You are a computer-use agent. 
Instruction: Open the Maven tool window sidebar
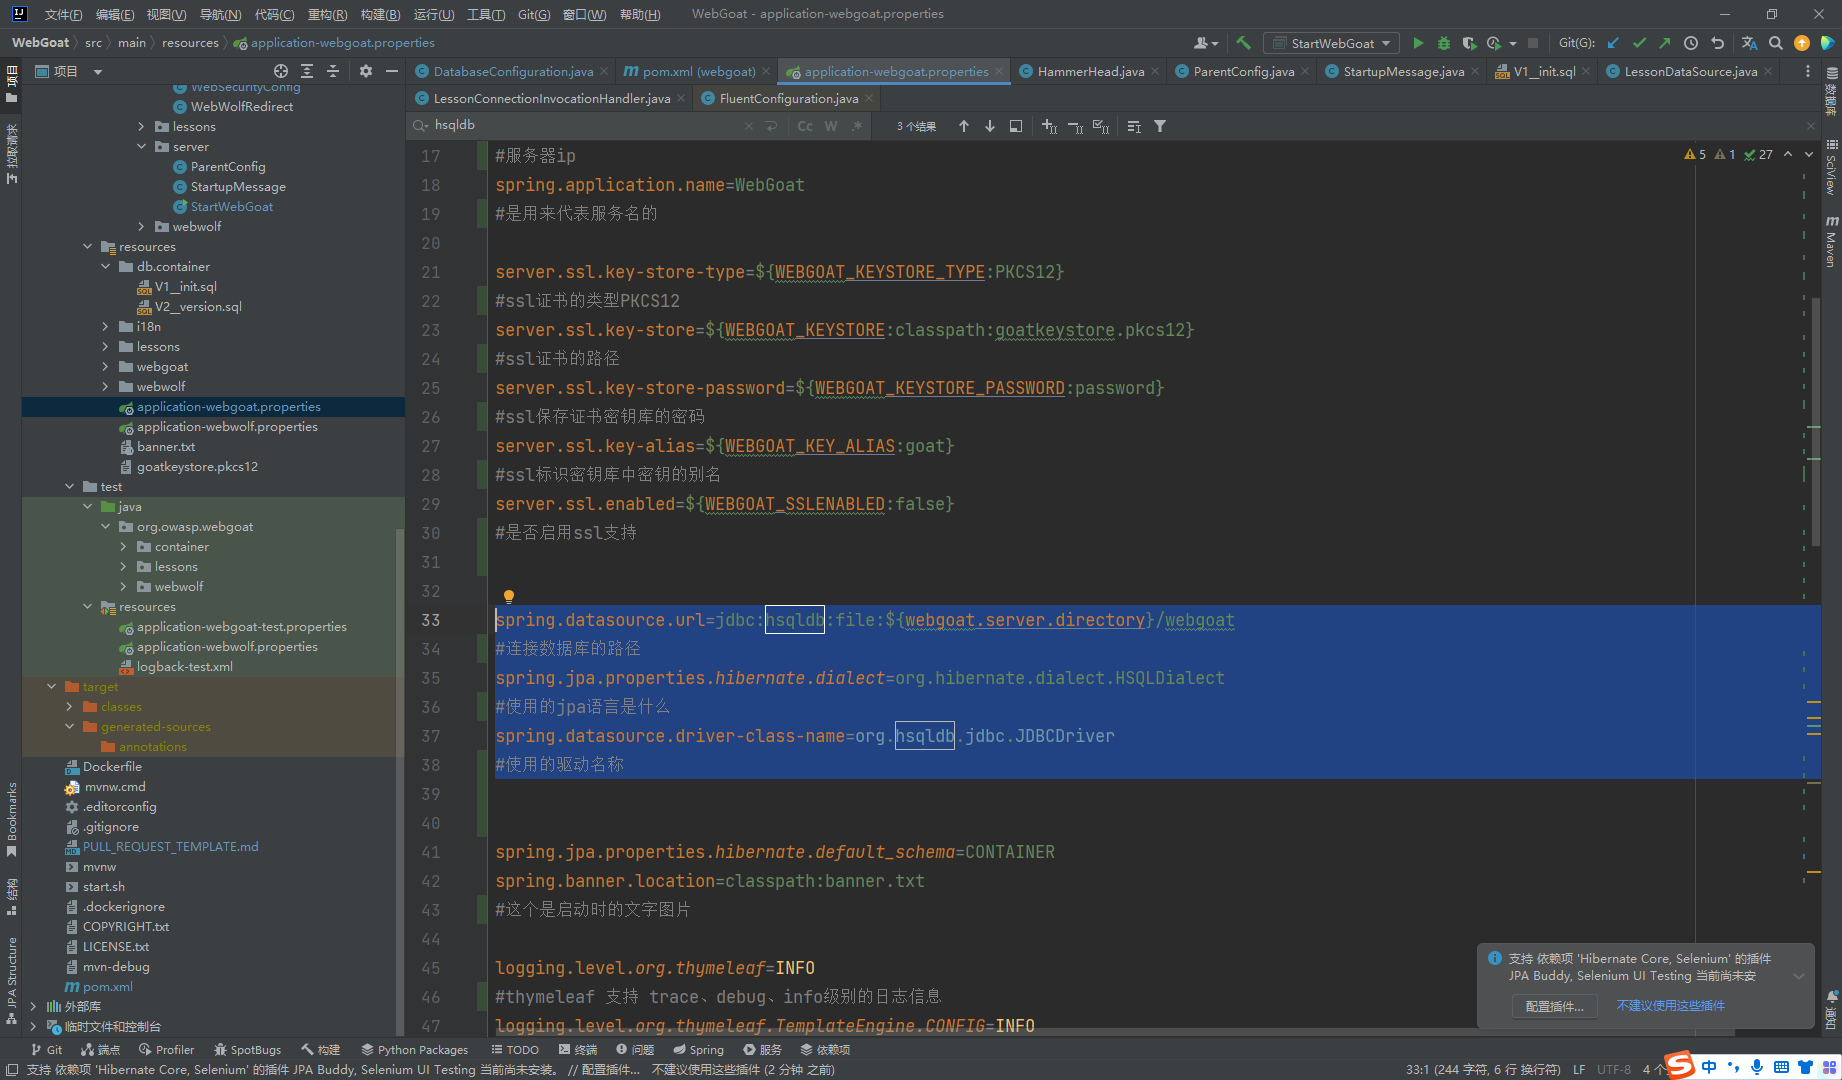point(1831,241)
